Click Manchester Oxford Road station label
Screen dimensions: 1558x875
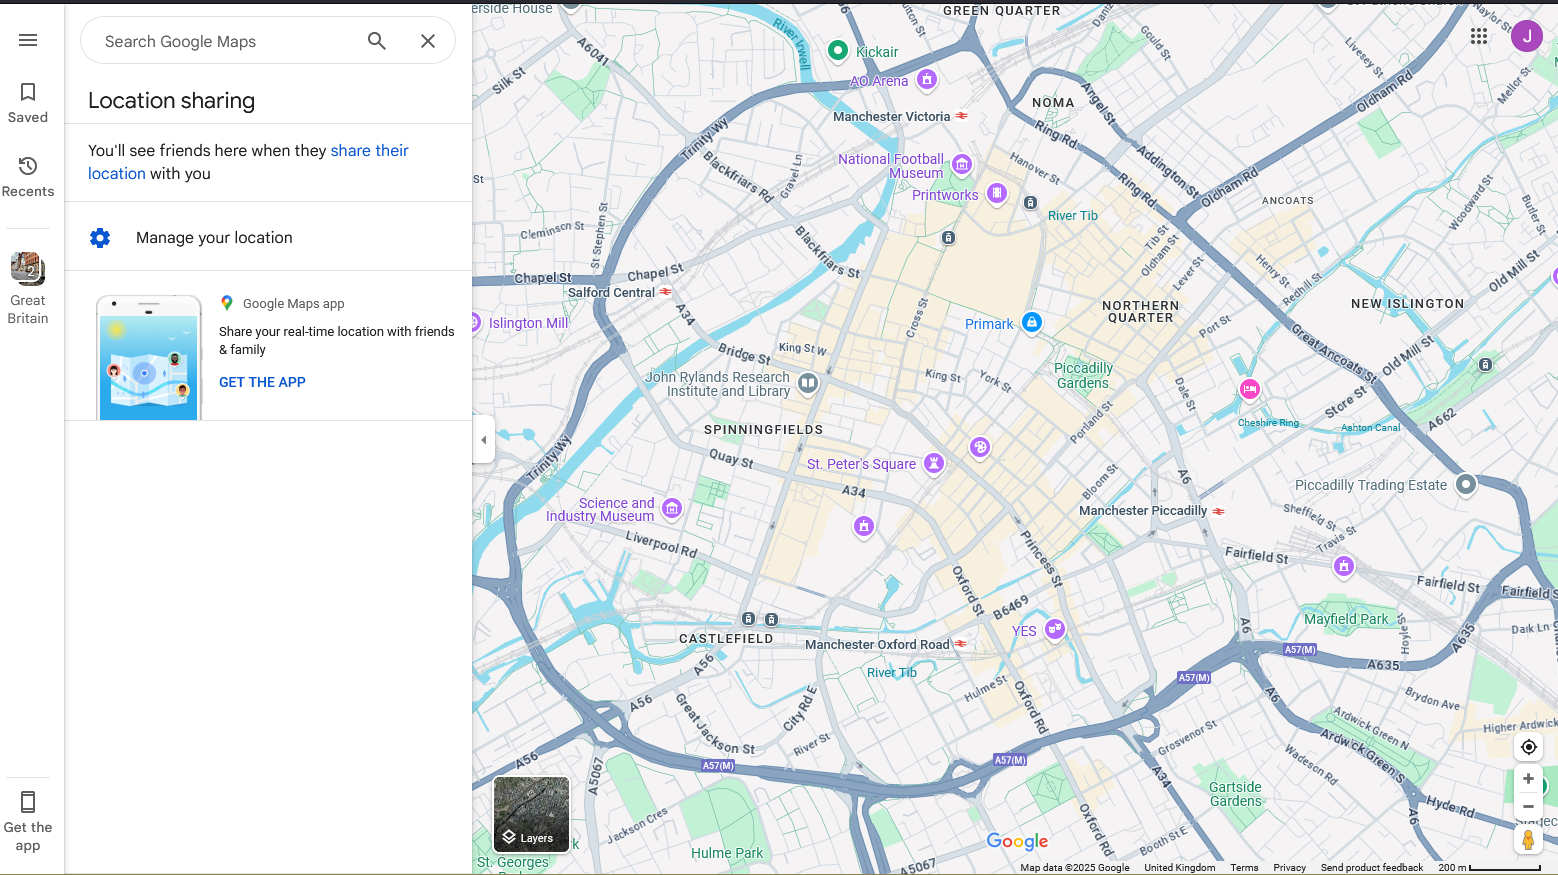[877, 644]
